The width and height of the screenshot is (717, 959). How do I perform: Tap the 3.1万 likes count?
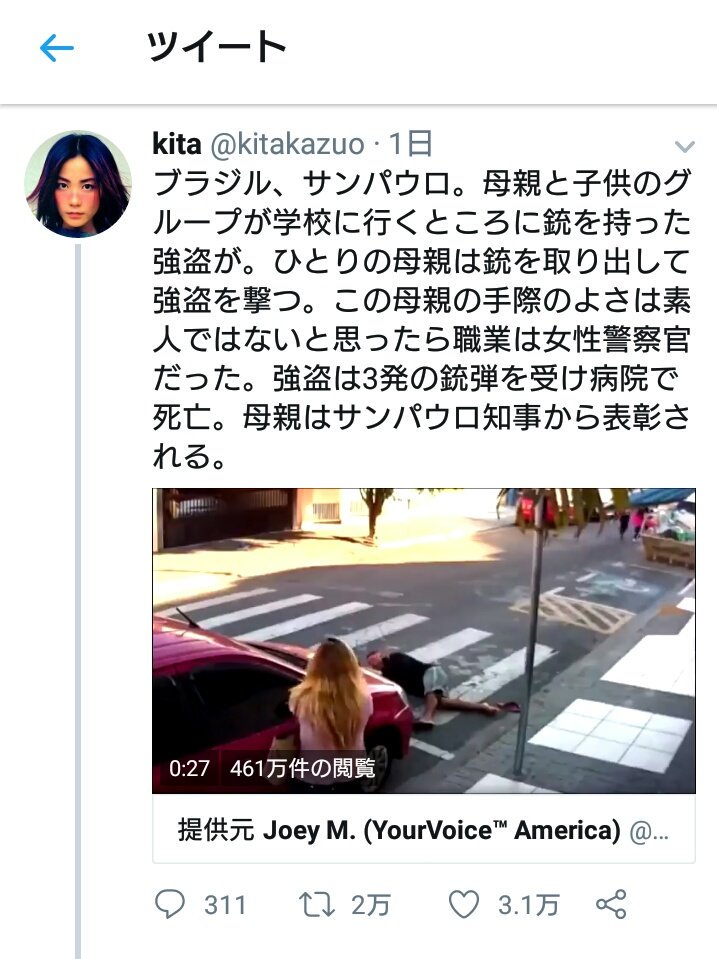[529, 905]
